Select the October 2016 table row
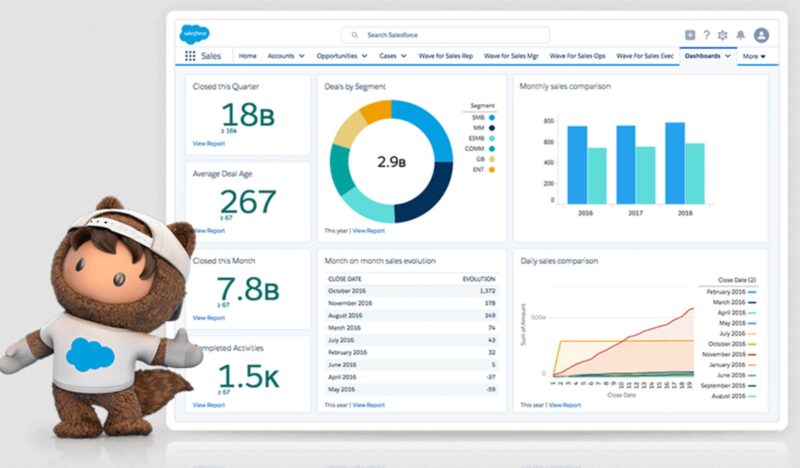 click(411, 291)
